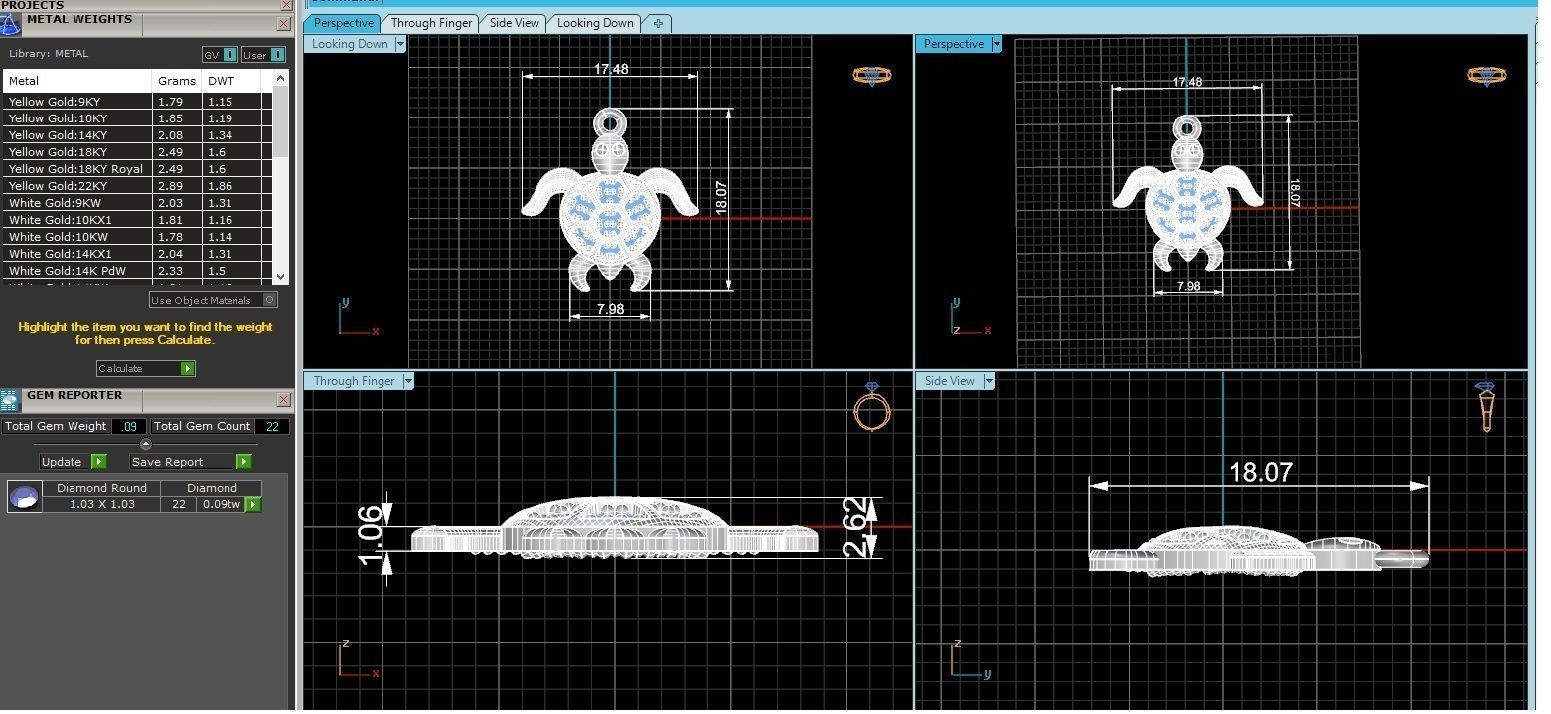Add a new viewport tab with plus

coord(657,23)
